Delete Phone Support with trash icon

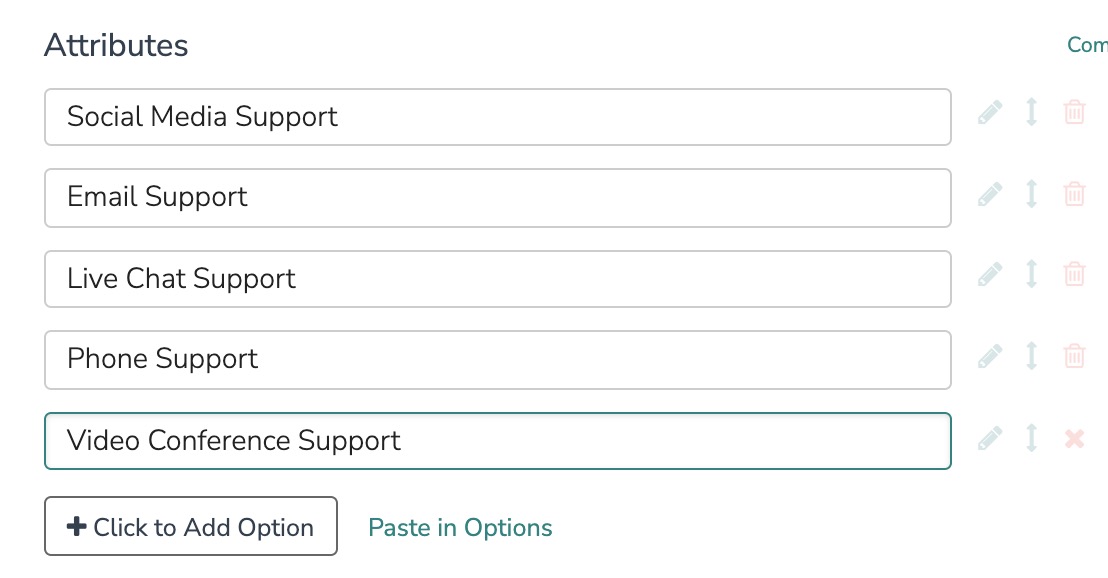tap(1074, 355)
